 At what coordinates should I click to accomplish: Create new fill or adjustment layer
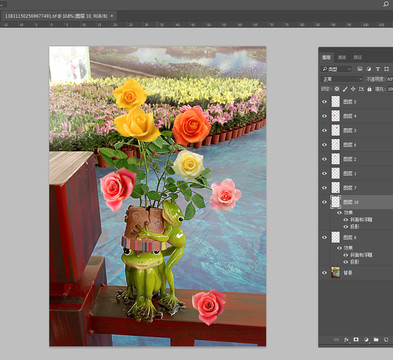pos(366,340)
